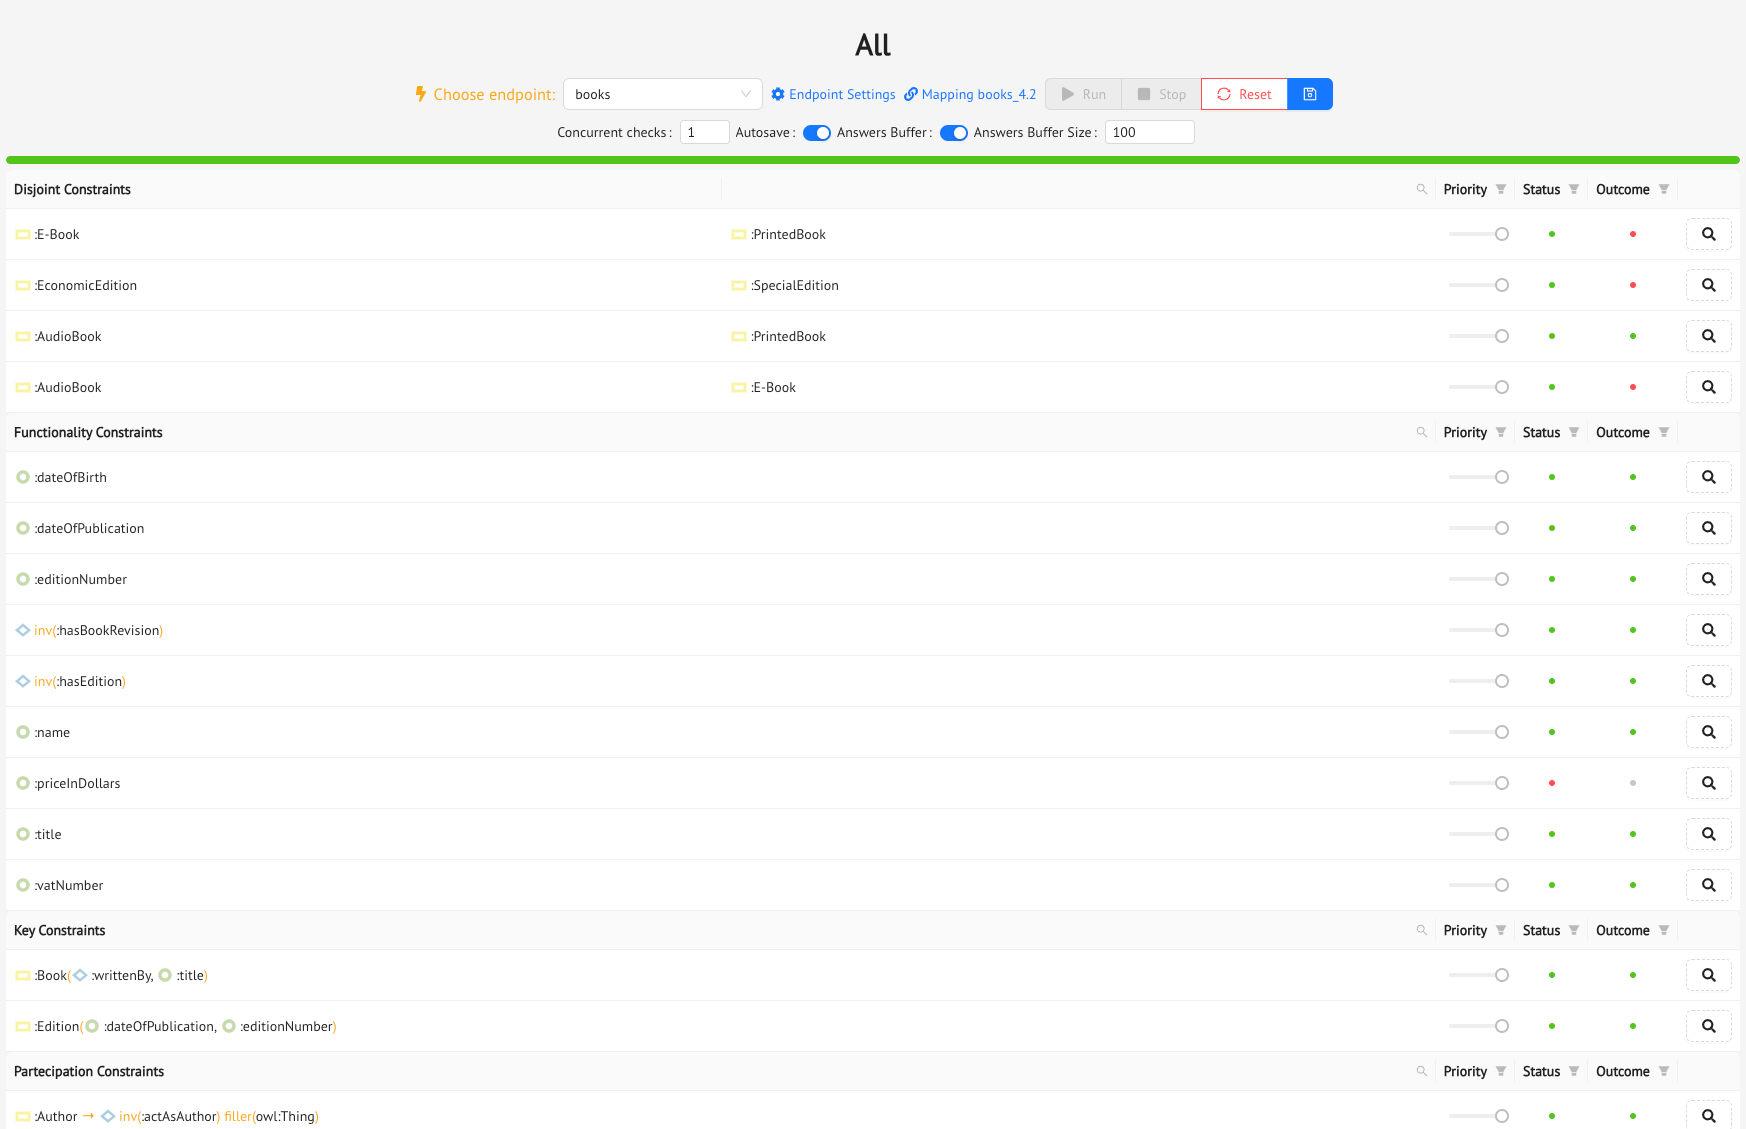The height and width of the screenshot is (1129, 1746).
Task: Click the Run button
Action: (x=1083, y=94)
